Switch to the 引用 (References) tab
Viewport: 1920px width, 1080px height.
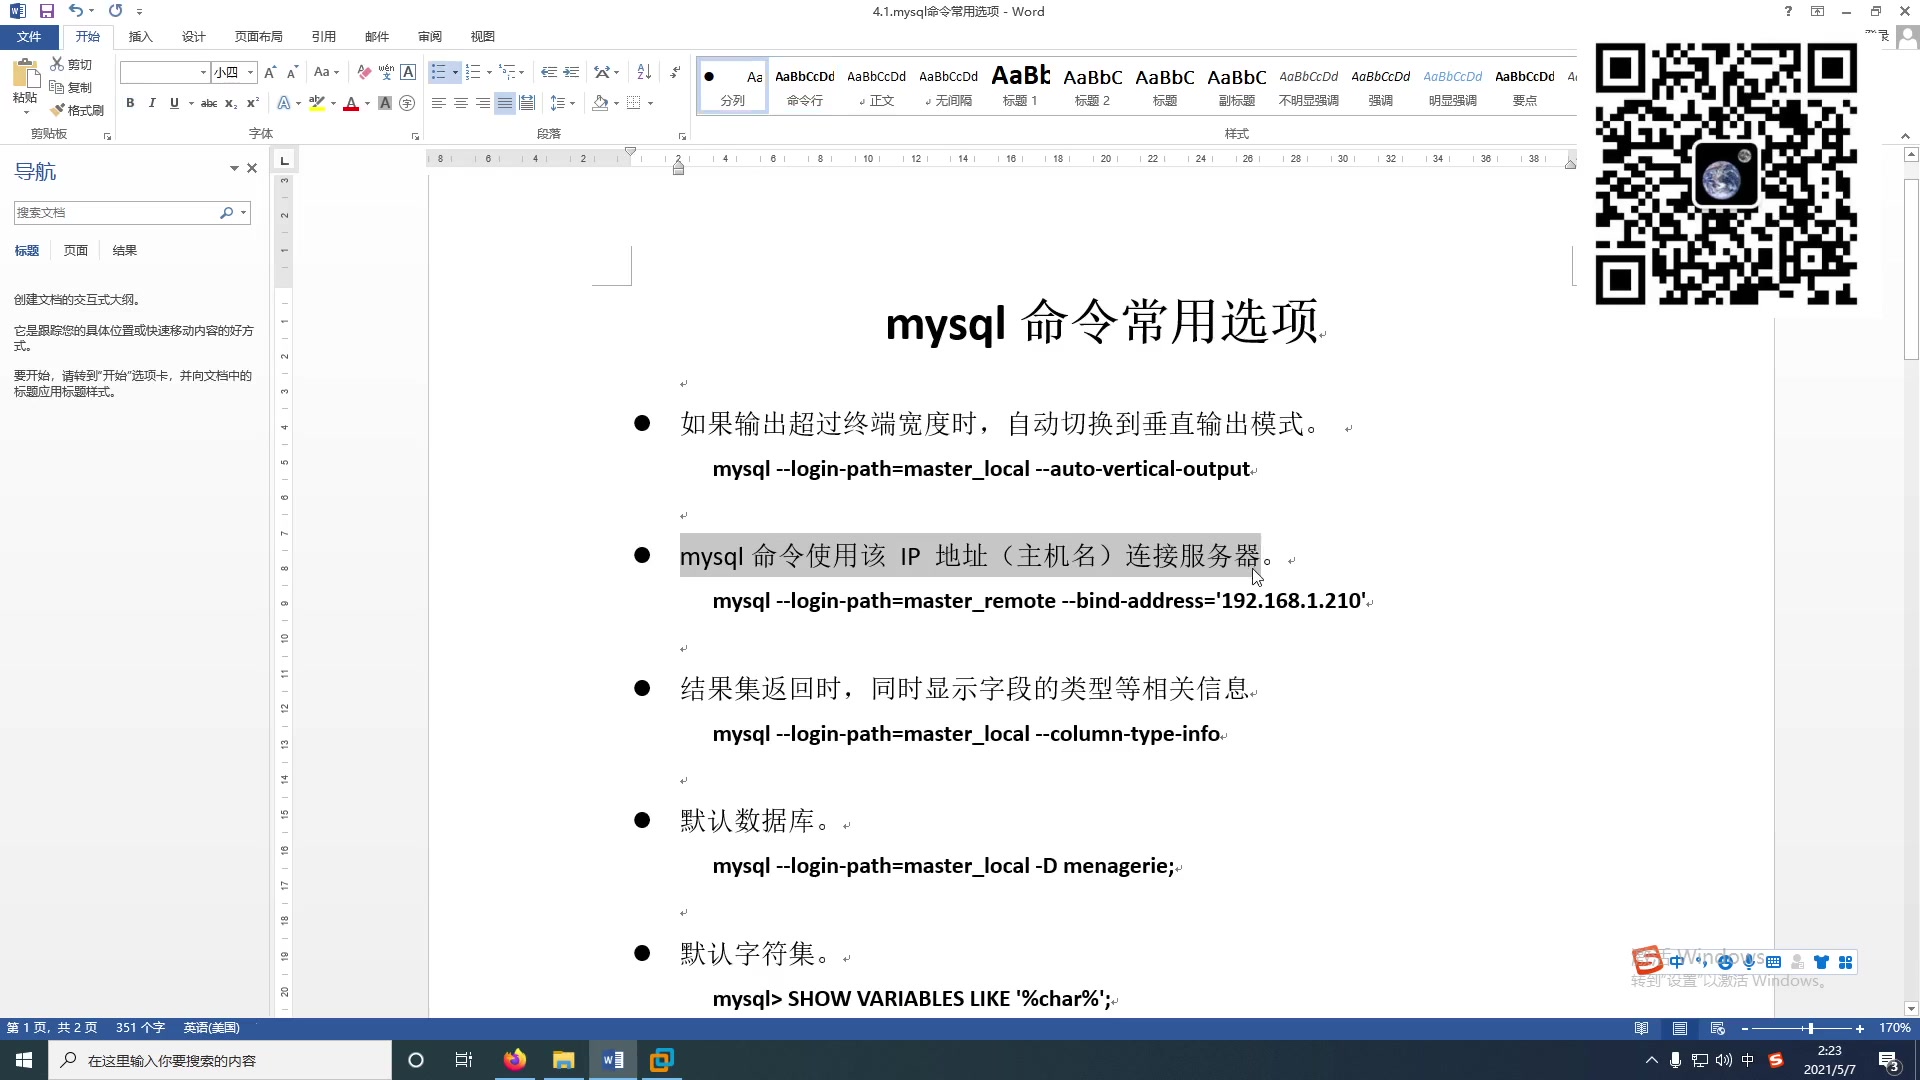(x=324, y=37)
